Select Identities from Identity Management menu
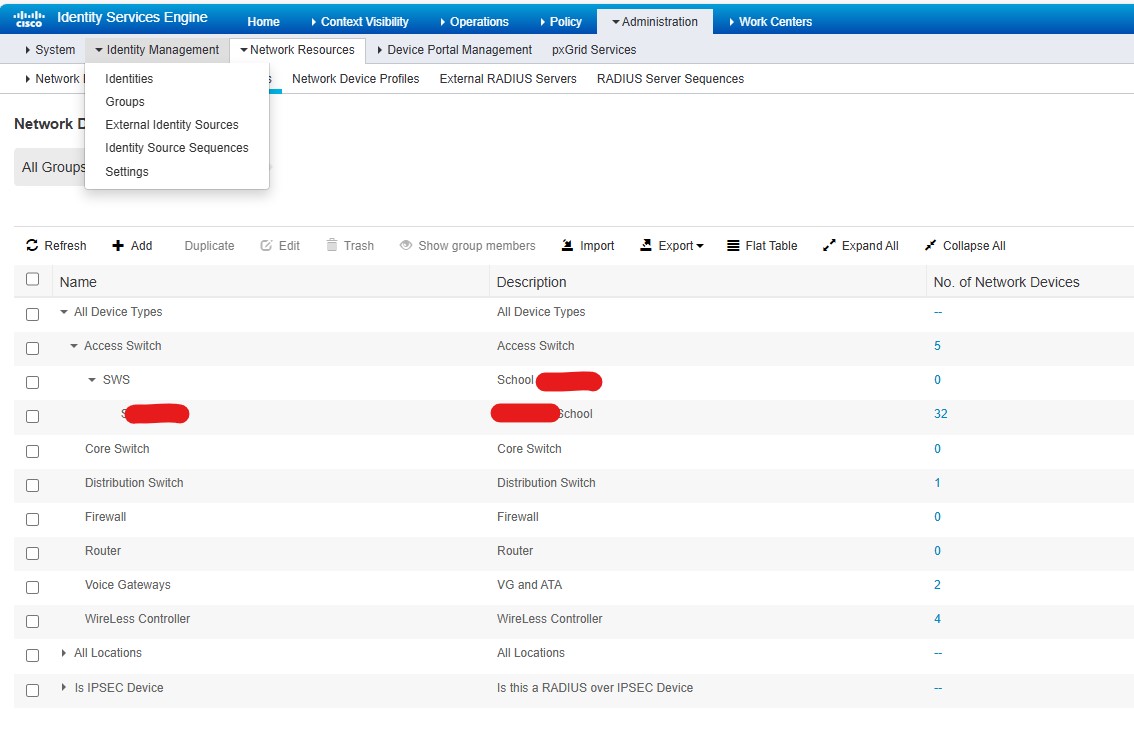Viewport: 1134px width, 734px height. [129, 78]
